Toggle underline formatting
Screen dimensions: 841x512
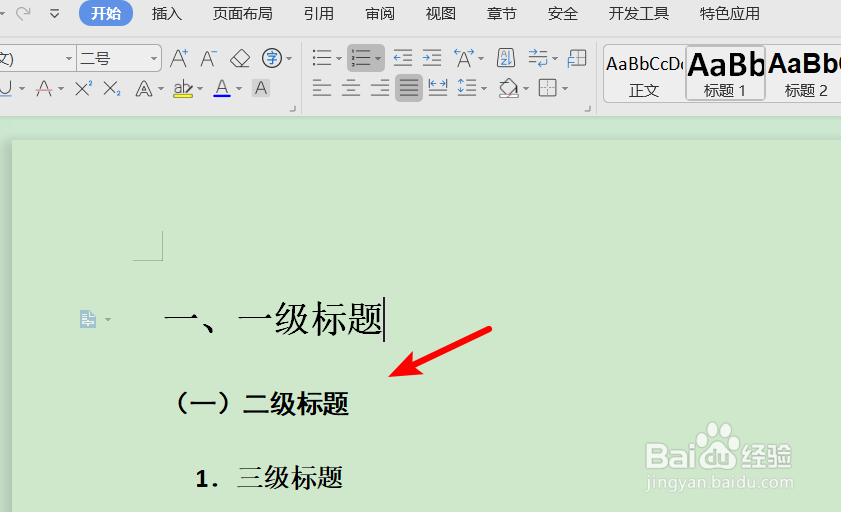(x=6, y=88)
